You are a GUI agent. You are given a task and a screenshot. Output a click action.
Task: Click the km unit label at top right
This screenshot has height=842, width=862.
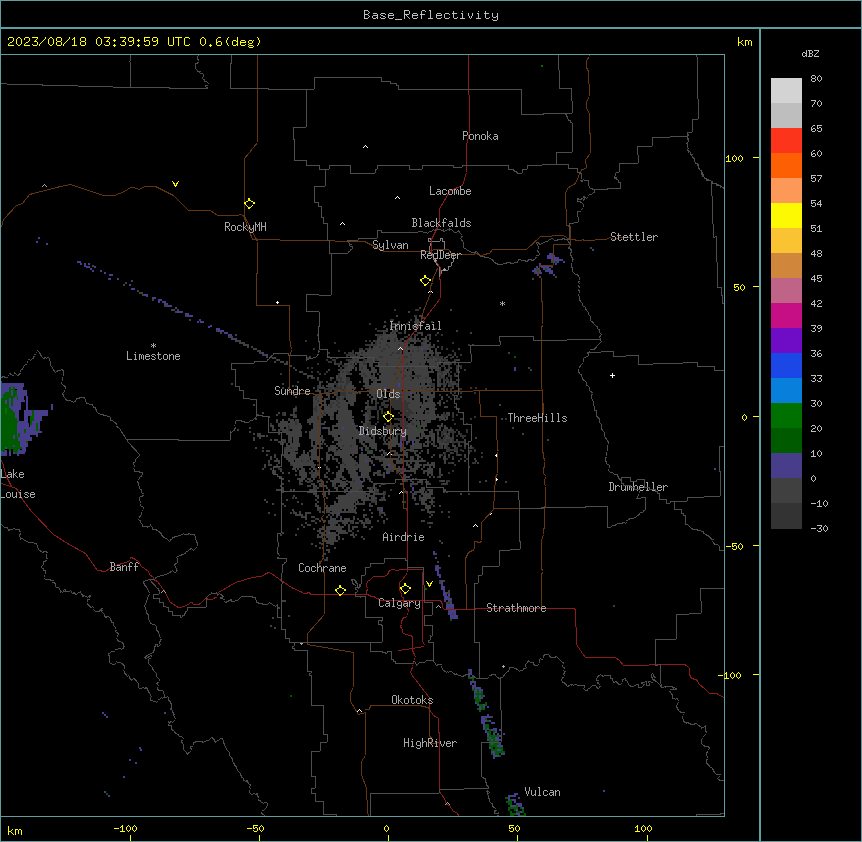pos(745,42)
